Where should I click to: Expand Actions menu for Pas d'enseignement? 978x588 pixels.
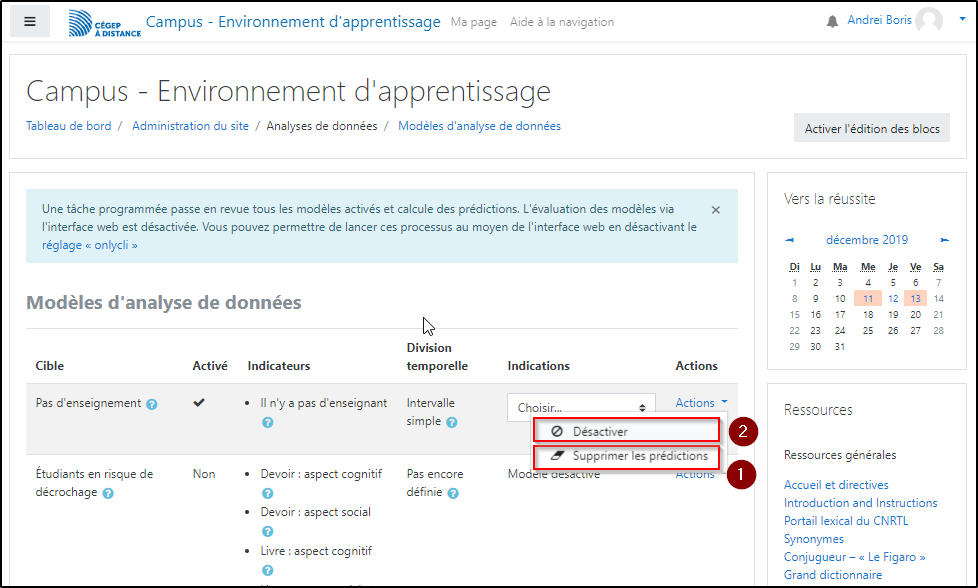tap(701, 403)
